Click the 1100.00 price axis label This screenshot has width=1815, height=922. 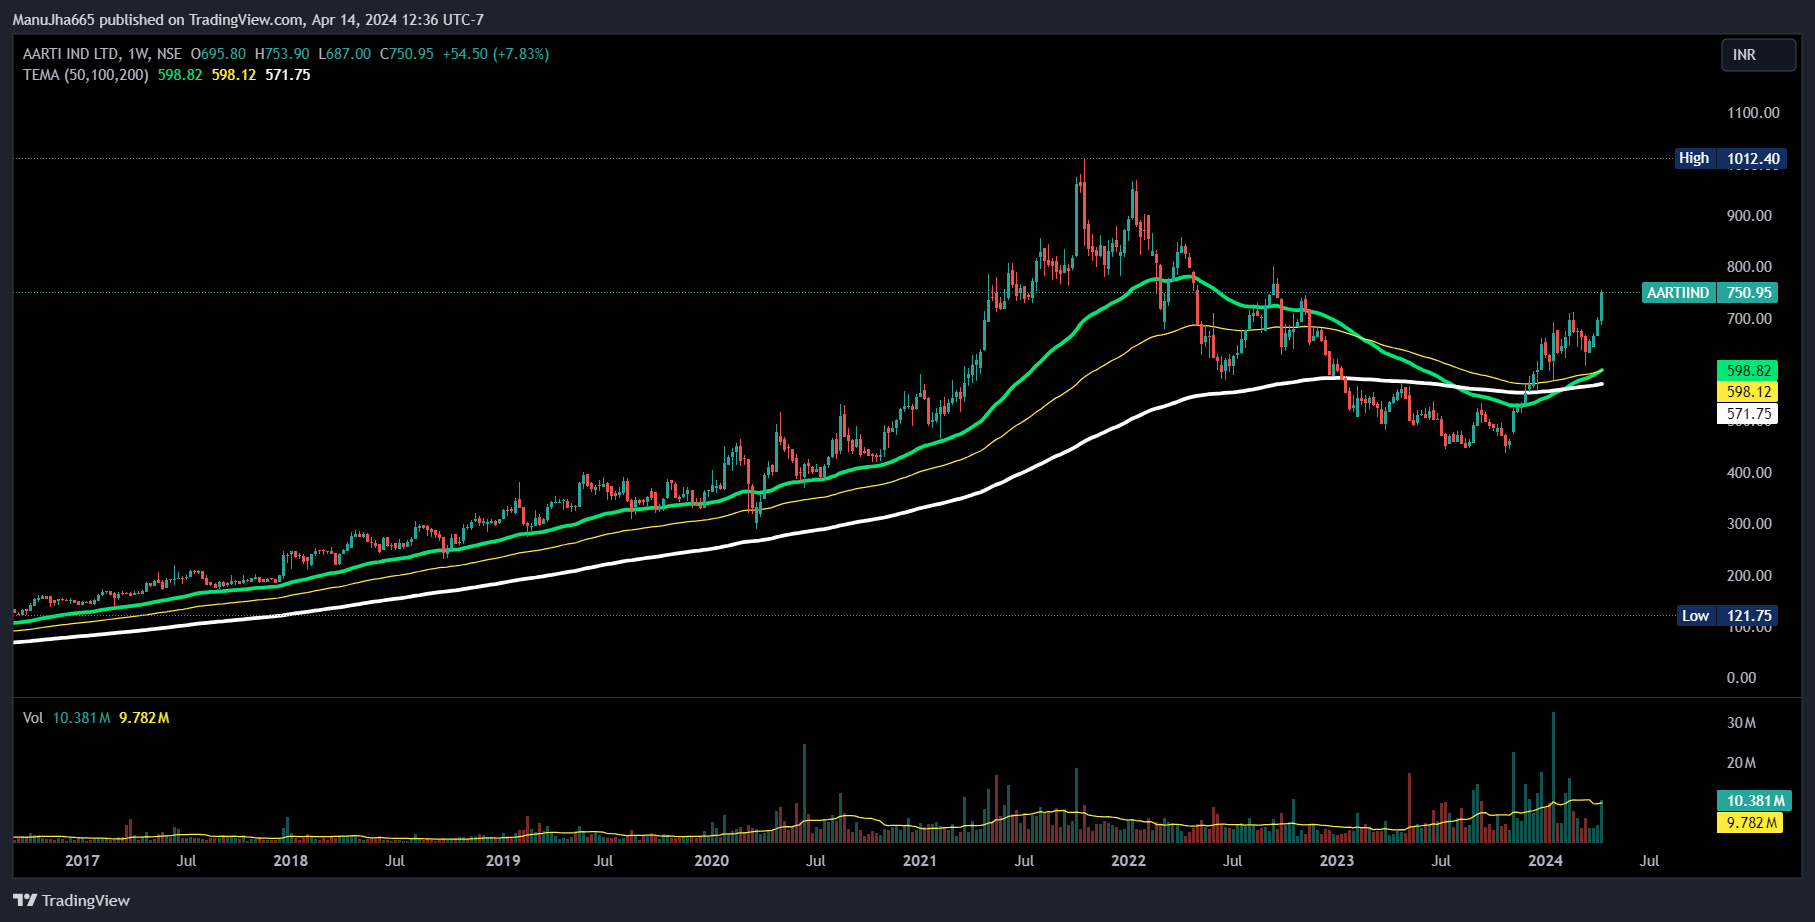point(1753,113)
